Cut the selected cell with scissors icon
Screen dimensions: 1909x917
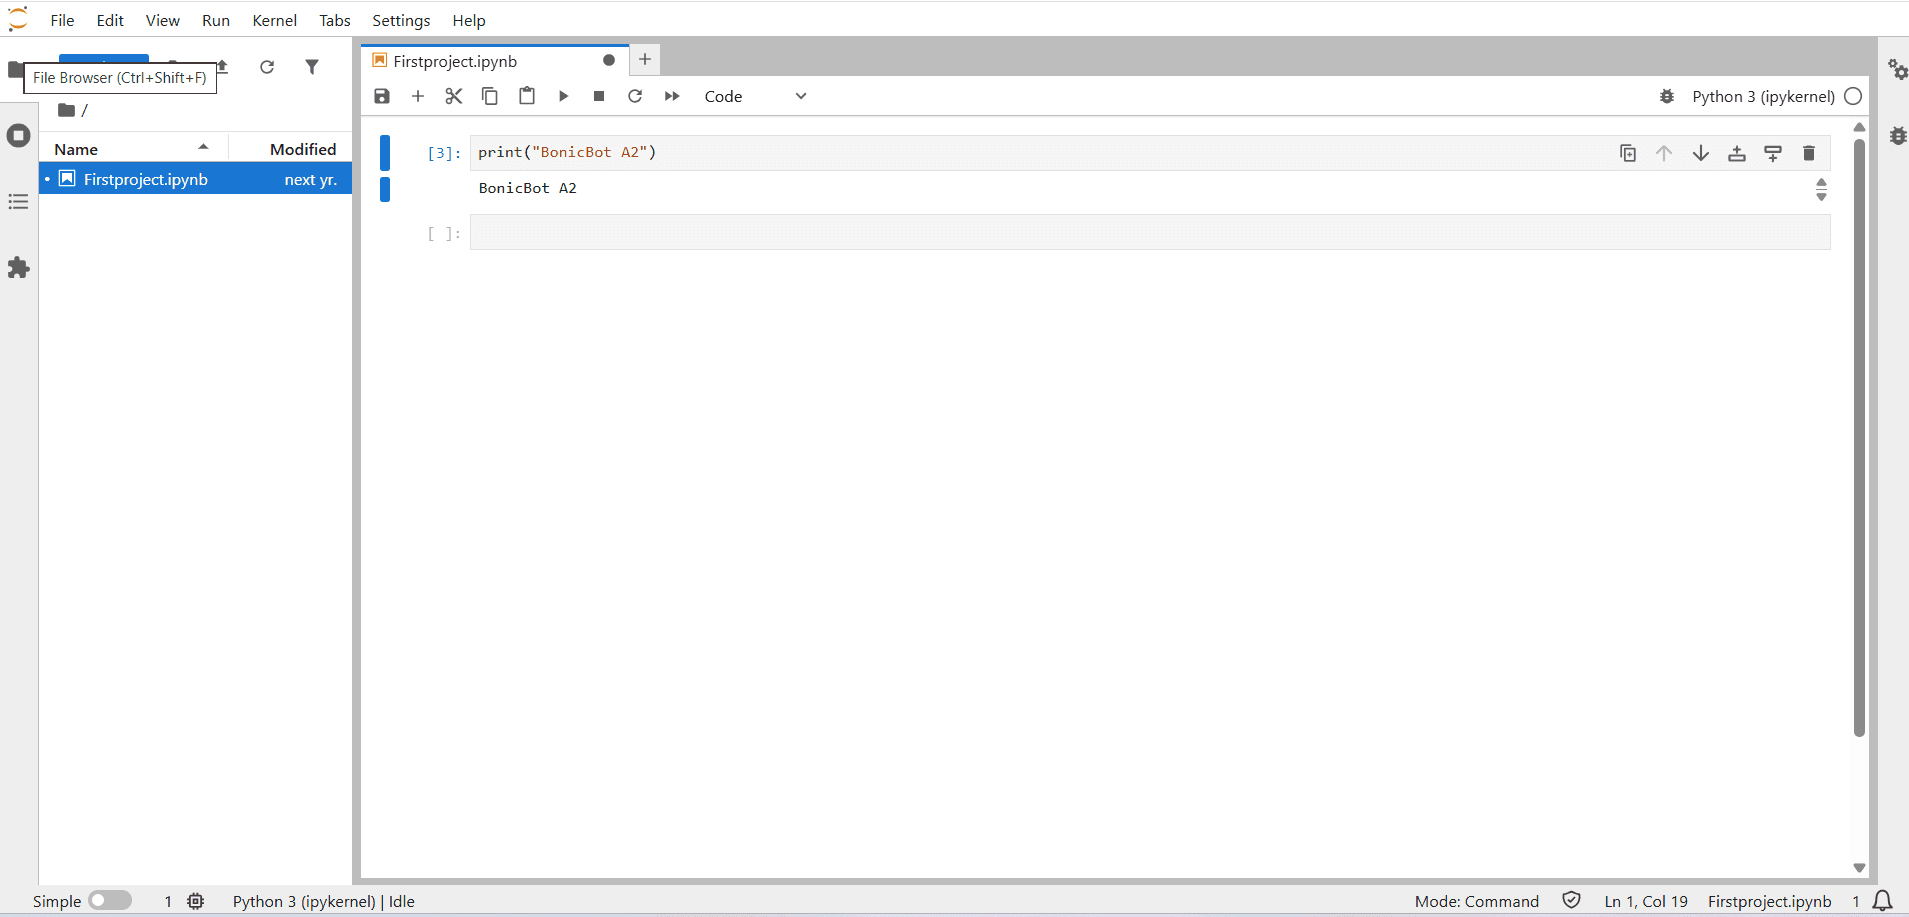pyautogui.click(x=454, y=96)
